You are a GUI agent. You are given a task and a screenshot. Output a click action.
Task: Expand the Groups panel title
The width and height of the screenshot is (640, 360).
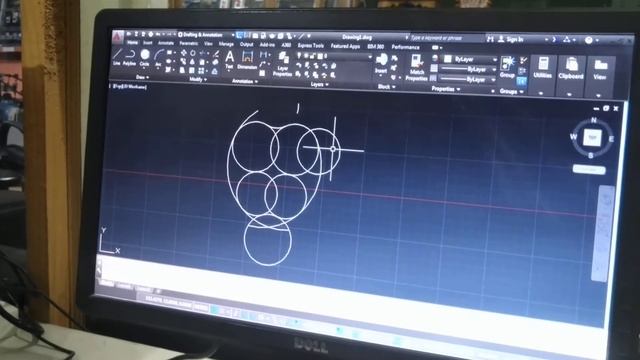[x=511, y=91]
